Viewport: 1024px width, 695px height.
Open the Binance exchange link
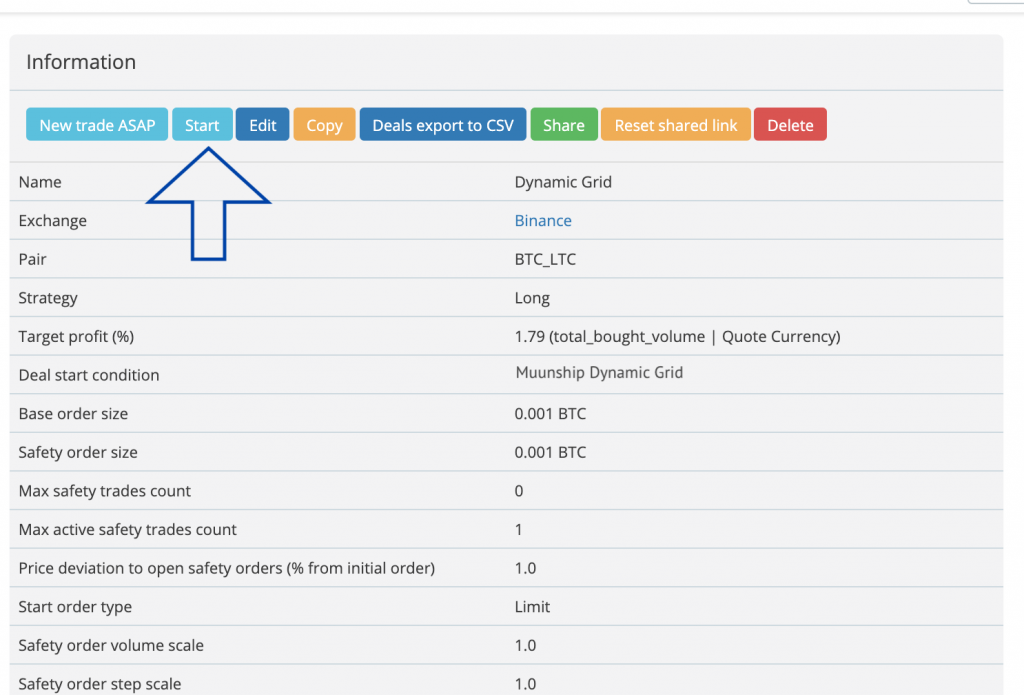point(543,221)
